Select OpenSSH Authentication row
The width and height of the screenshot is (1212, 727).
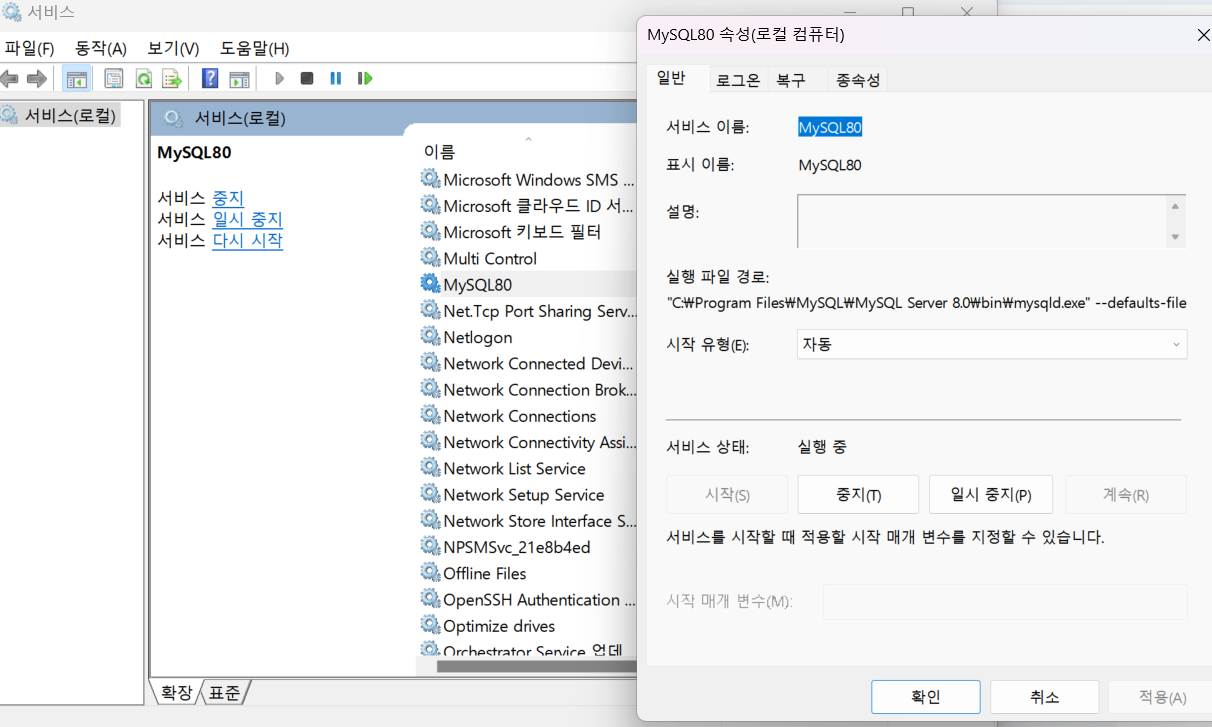(x=528, y=599)
